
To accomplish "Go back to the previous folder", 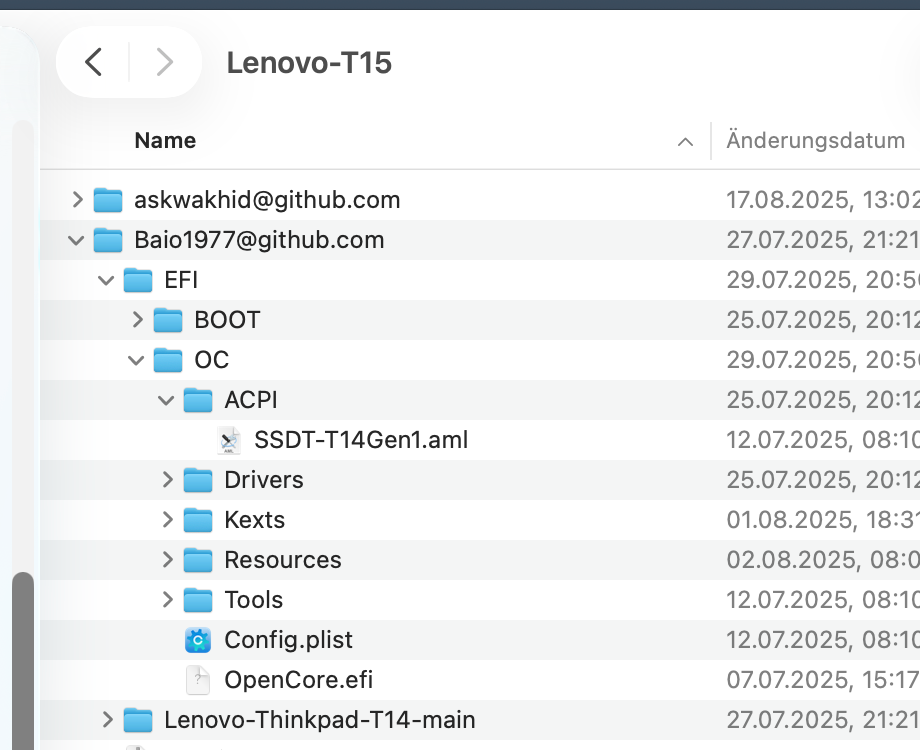I will coord(93,63).
